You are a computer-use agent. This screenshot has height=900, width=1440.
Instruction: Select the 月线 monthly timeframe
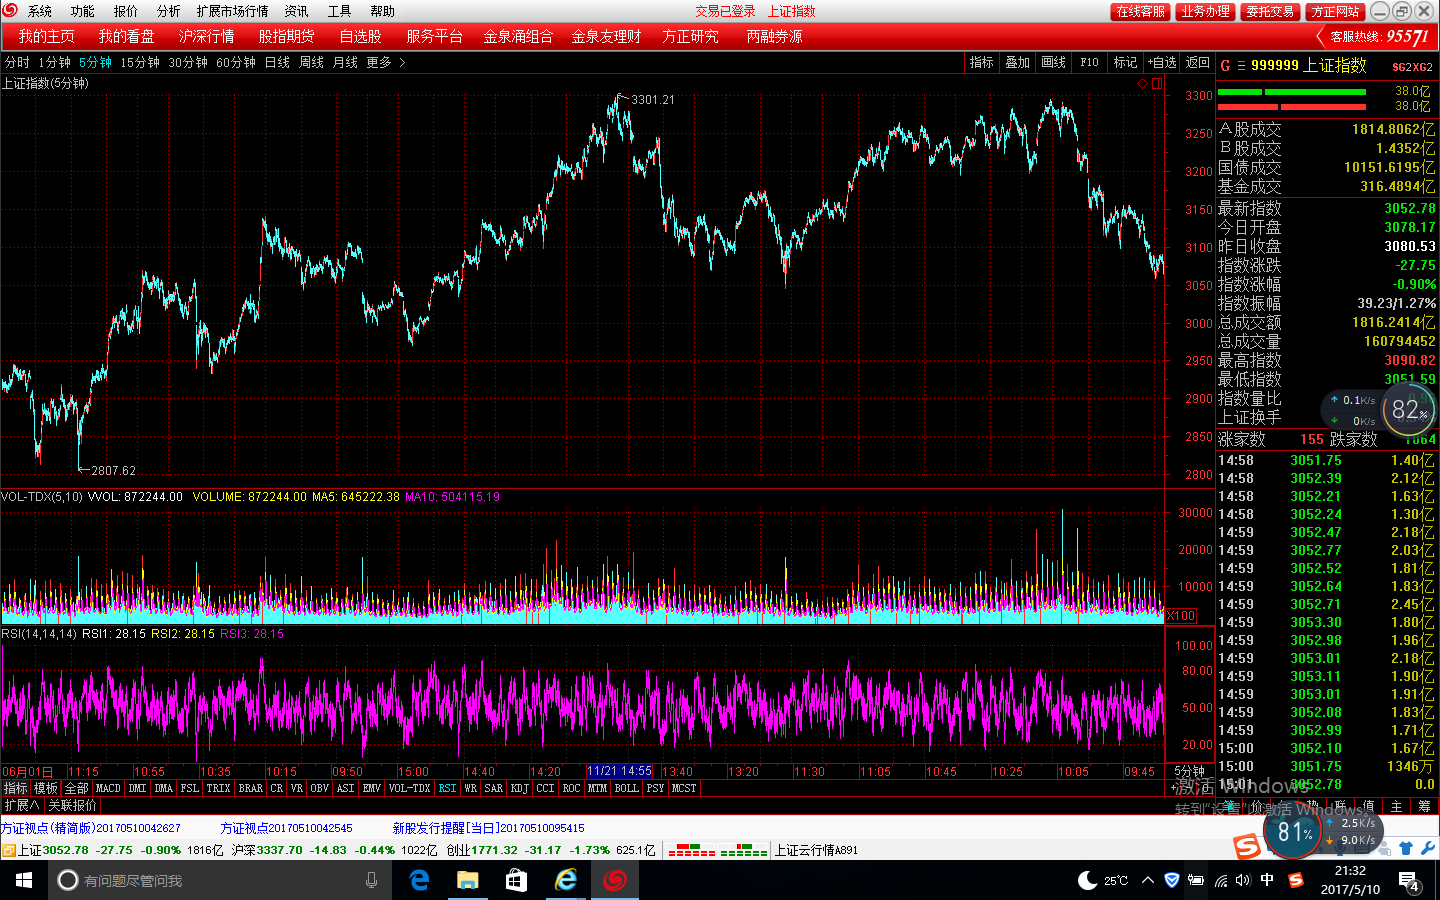pyautogui.click(x=345, y=62)
